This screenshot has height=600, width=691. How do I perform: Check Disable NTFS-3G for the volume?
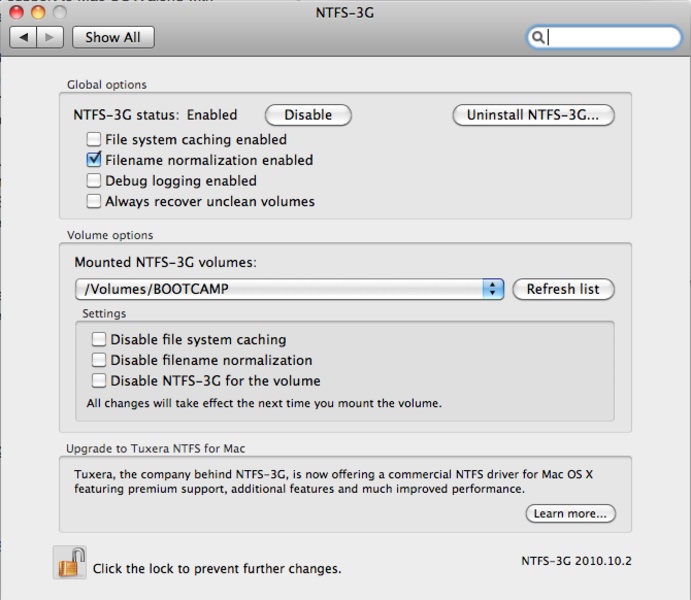pos(99,381)
